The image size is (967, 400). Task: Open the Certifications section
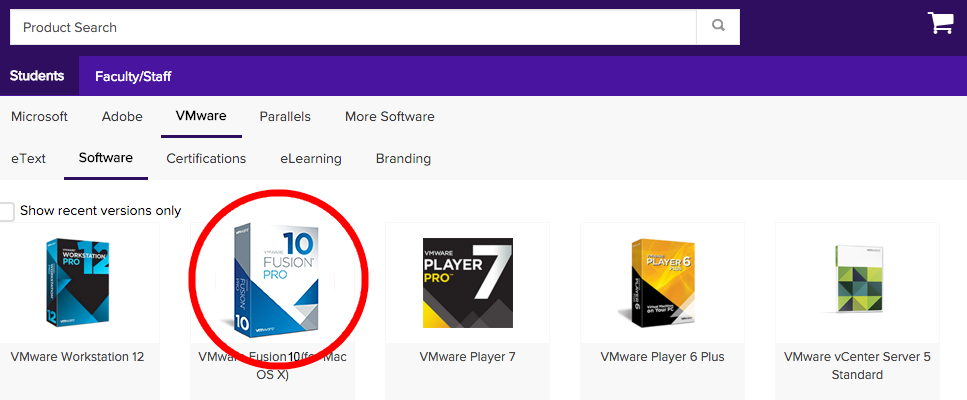(206, 158)
